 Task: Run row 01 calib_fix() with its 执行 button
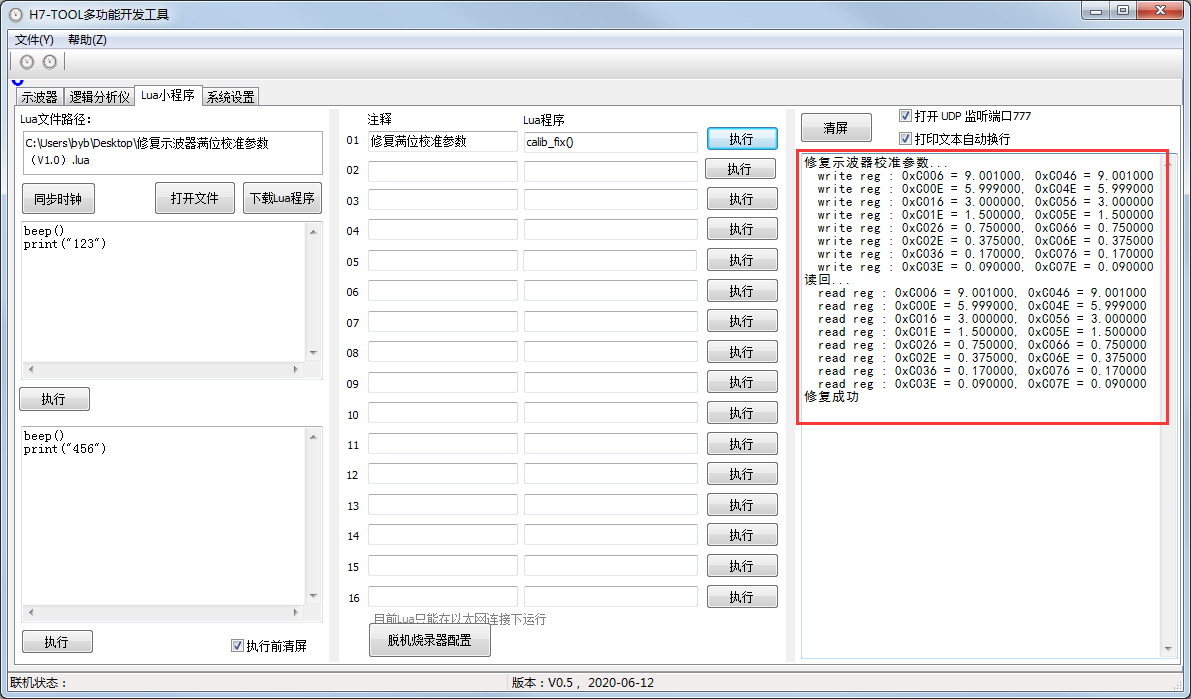741,139
